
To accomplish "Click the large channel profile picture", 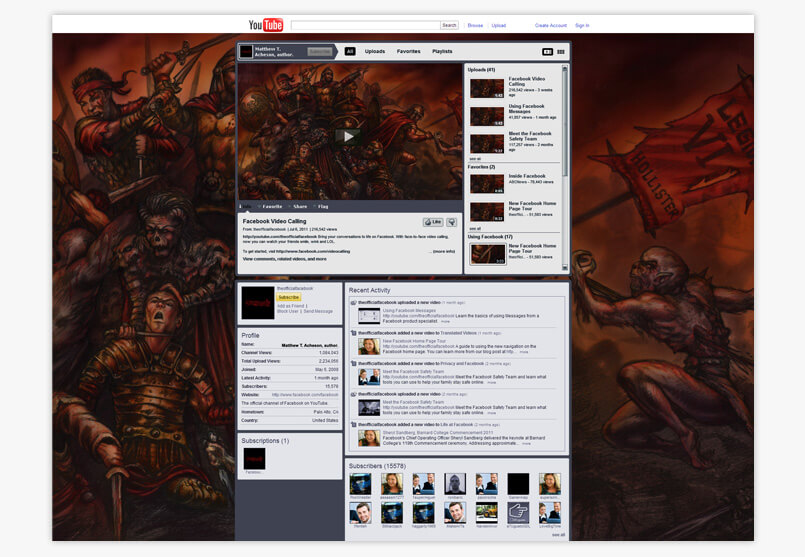I will pos(258,303).
